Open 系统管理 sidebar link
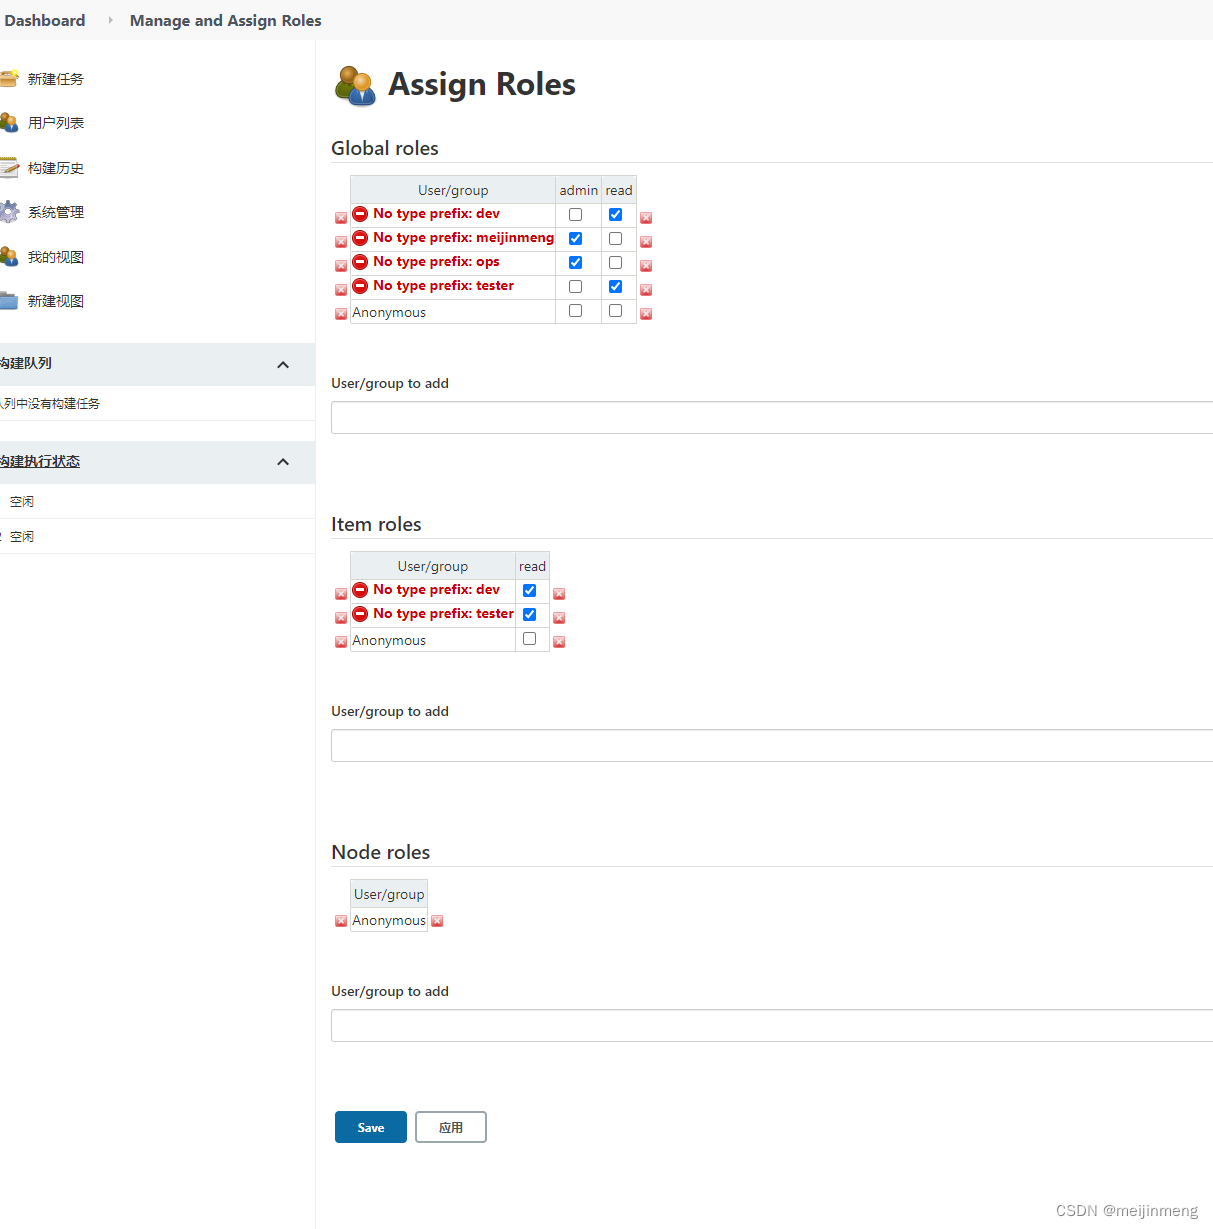Screen dimensions: 1213x1229 56,212
